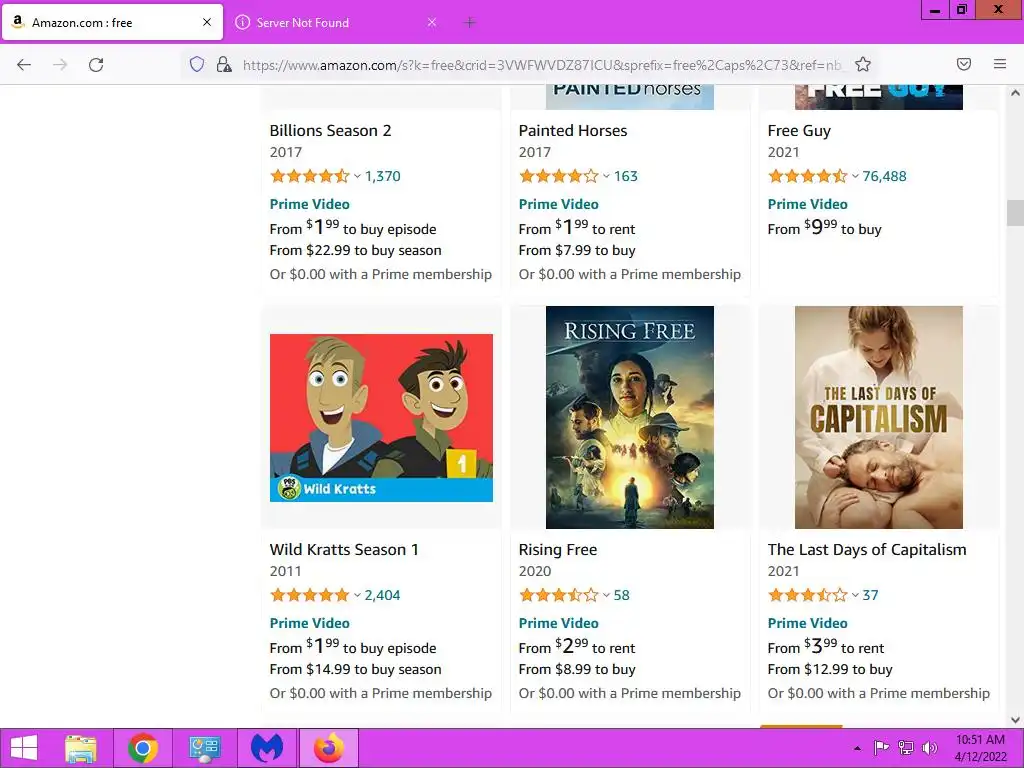
Task: Open the Rising Free title link
Action: coord(558,550)
